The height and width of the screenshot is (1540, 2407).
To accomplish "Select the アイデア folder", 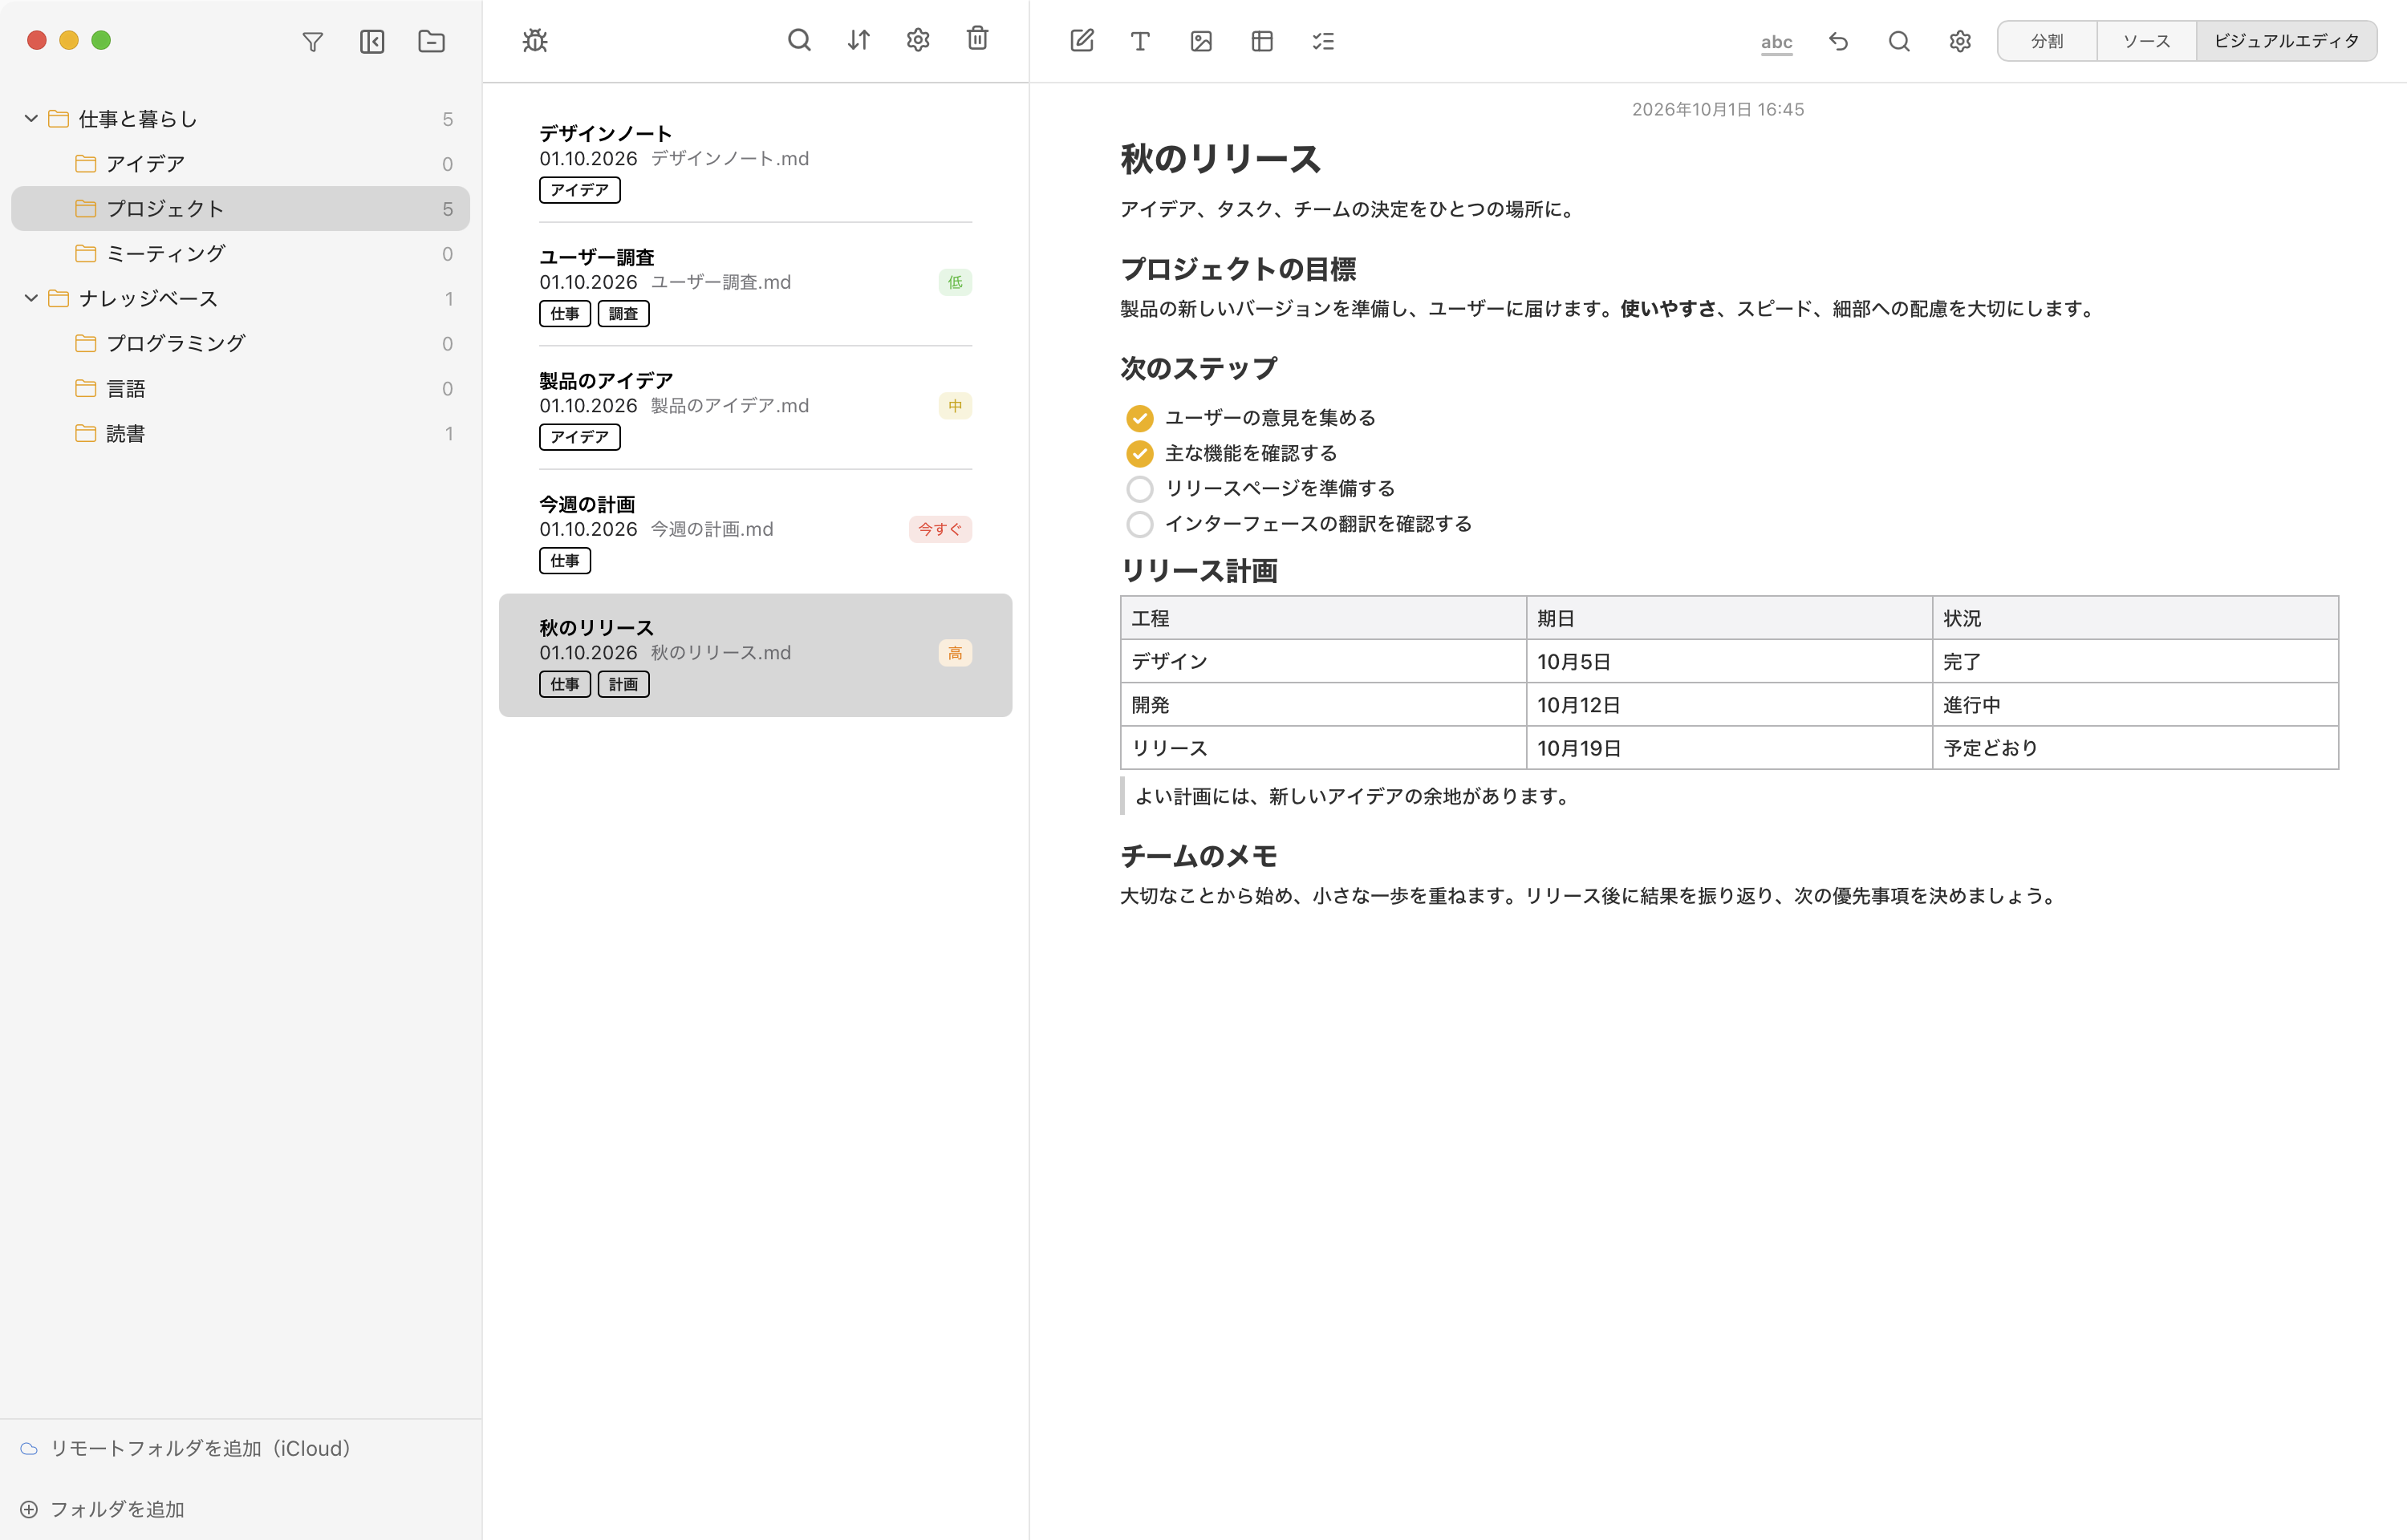I will 240,163.
